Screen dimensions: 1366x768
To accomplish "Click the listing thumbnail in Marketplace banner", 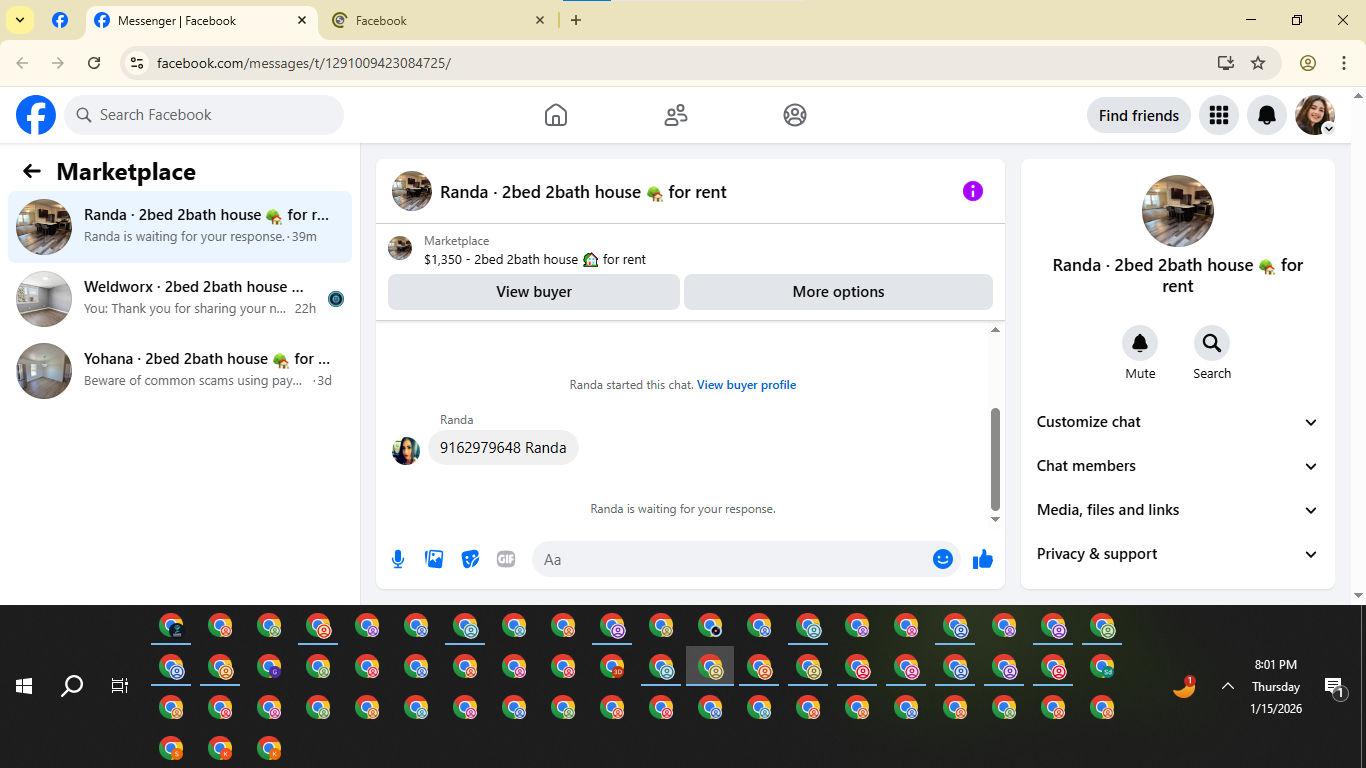I will [x=400, y=248].
